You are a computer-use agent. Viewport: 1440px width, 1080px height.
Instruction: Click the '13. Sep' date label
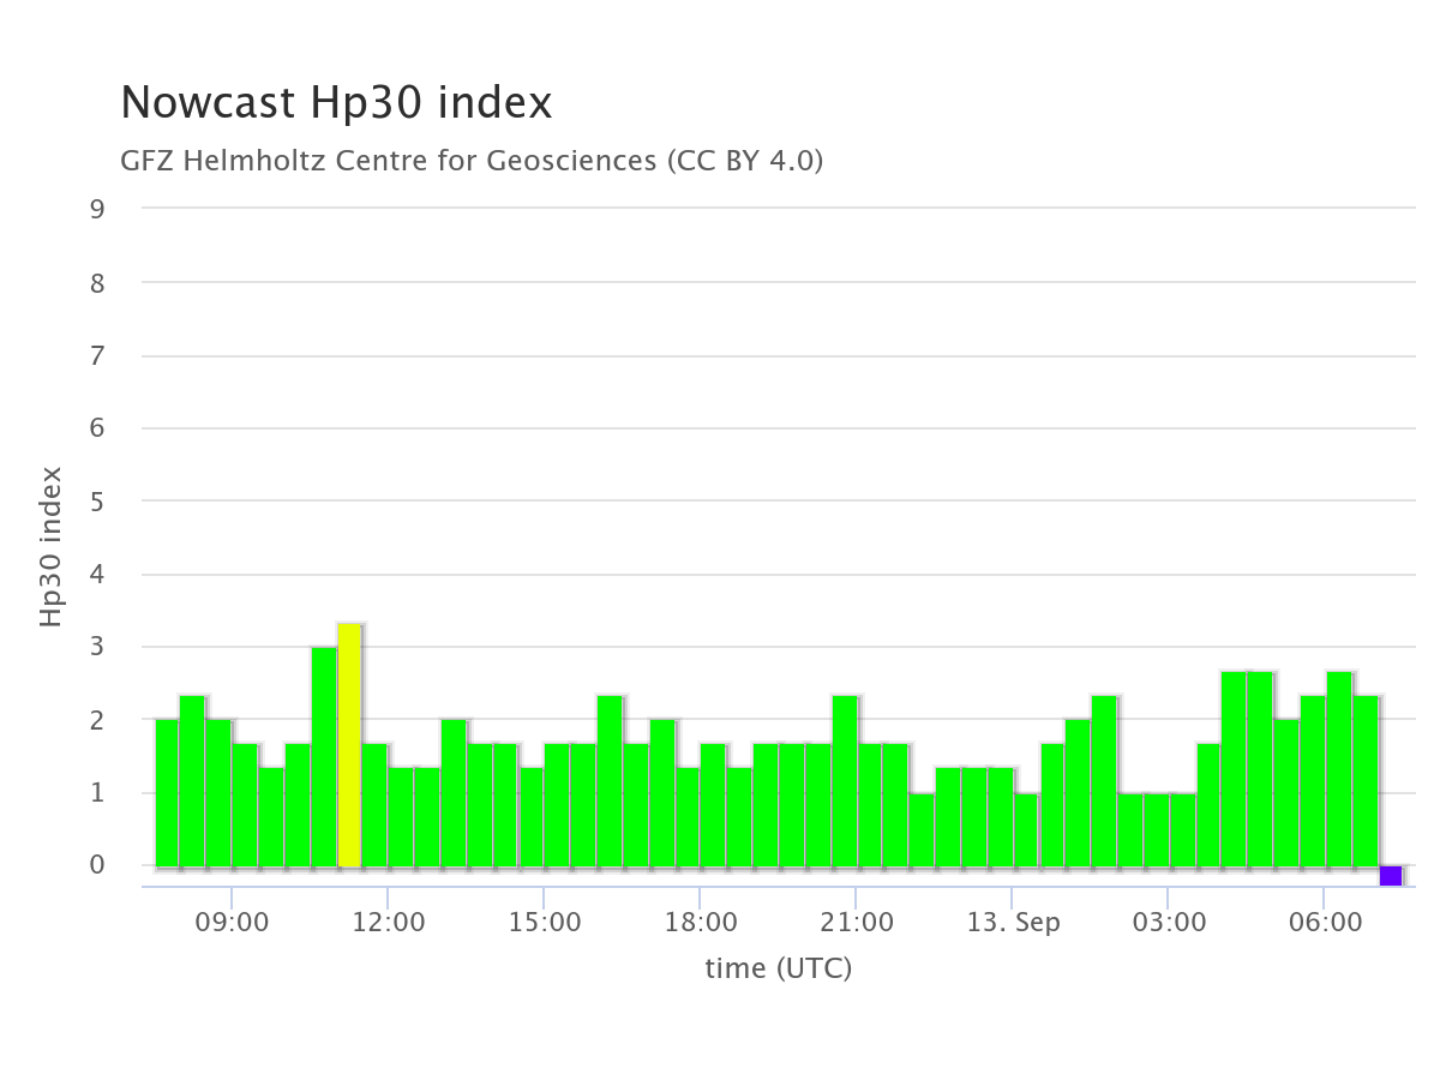[x=1012, y=921]
